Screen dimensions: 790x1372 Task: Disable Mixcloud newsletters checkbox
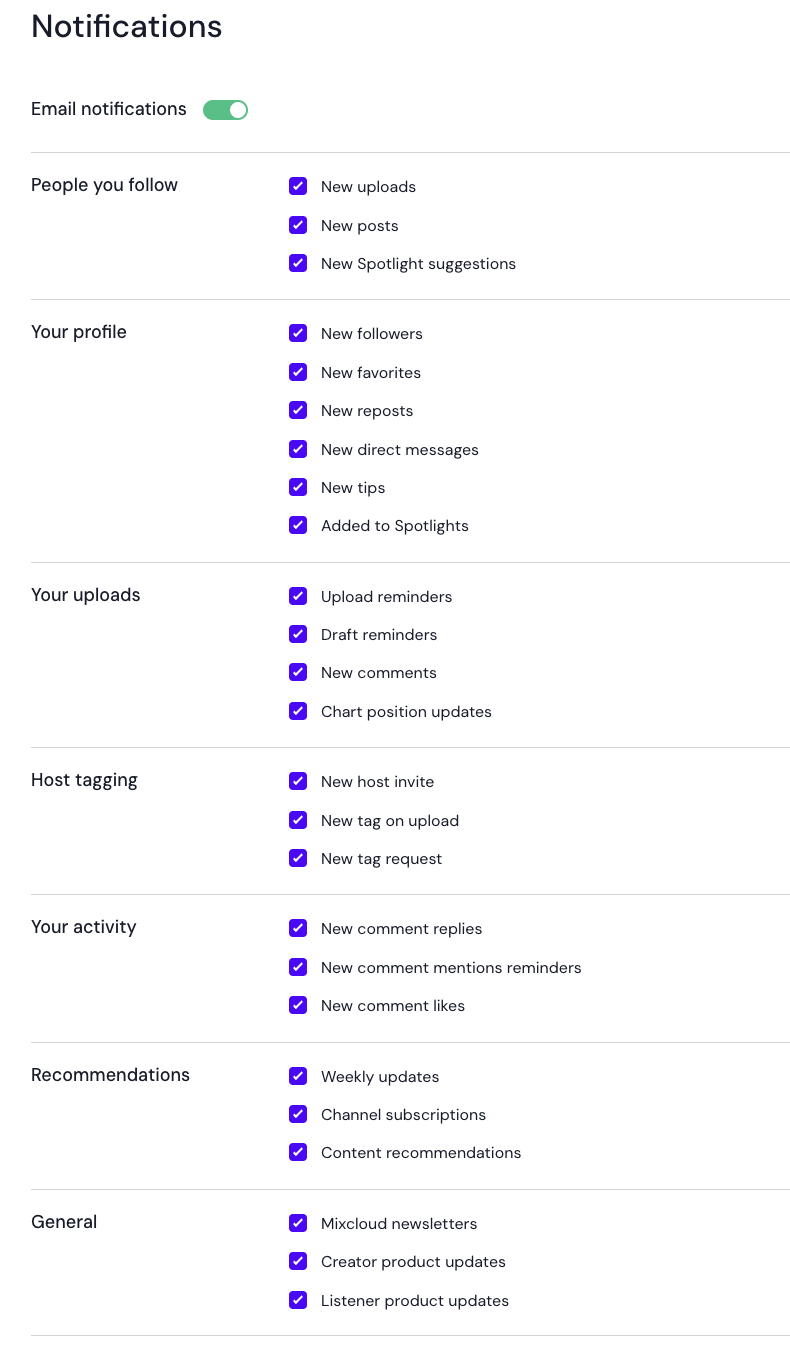coord(298,1223)
